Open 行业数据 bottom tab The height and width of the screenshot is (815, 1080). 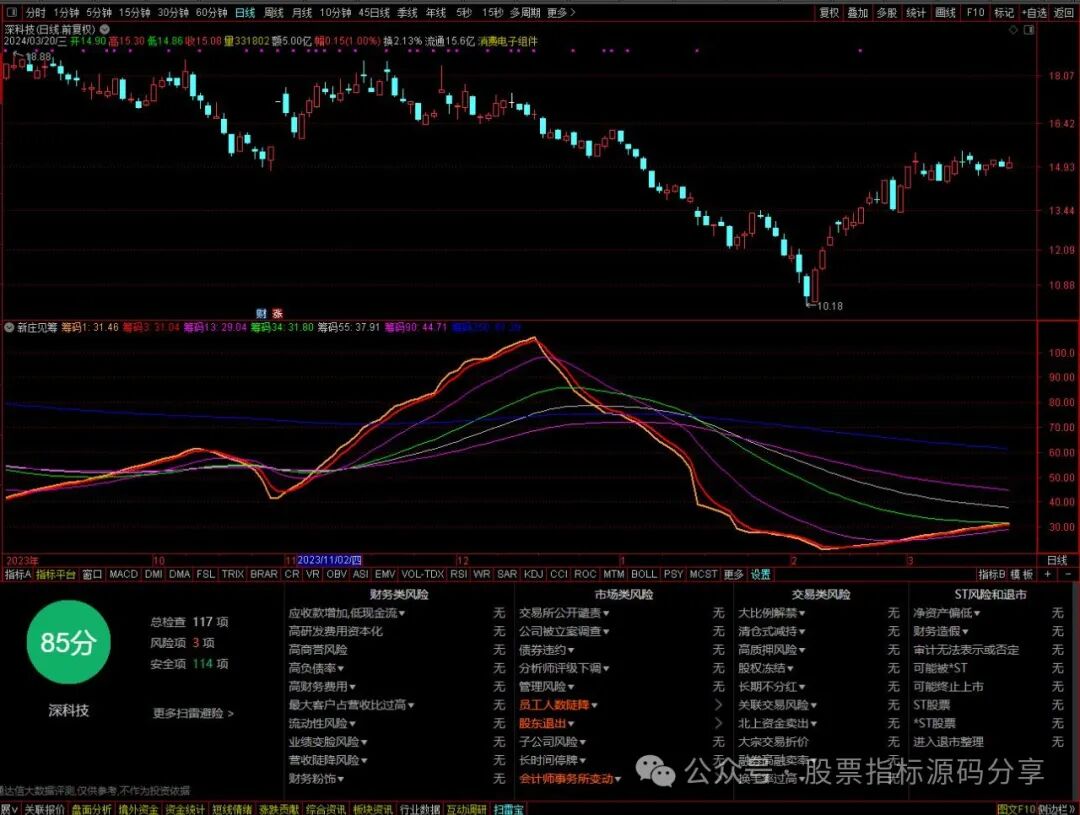click(419, 809)
